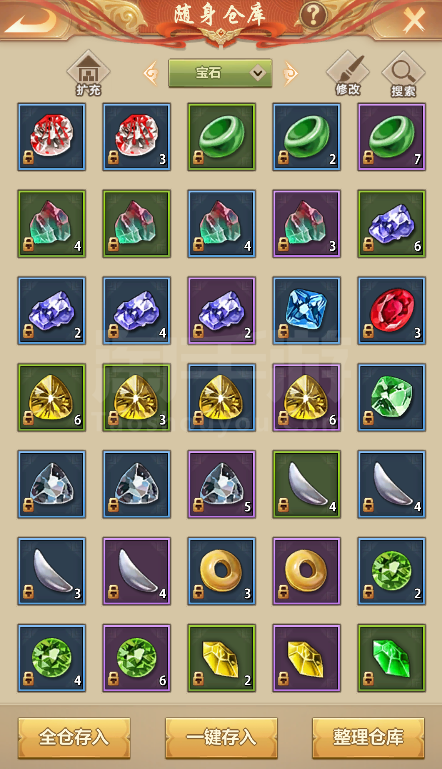Click the 修改 brush edit icon
442x769 pixels.
click(x=348, y=74)
